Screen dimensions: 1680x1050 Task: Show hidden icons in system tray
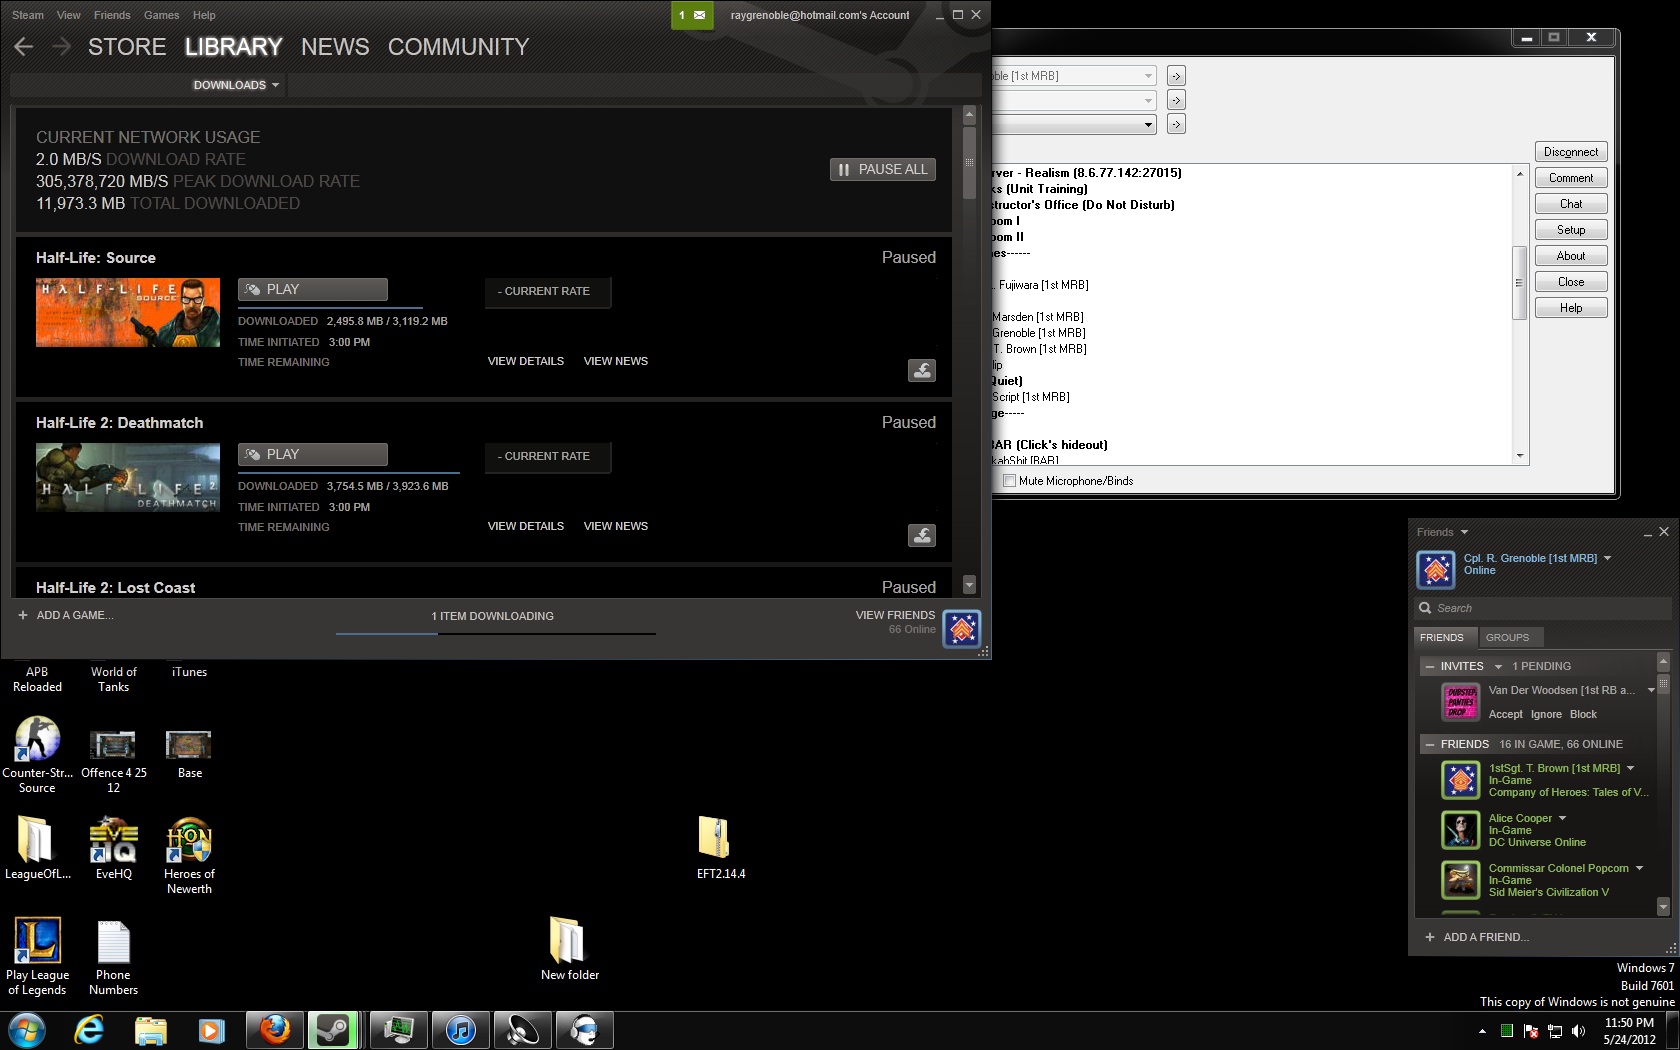coord(1482,1031)
